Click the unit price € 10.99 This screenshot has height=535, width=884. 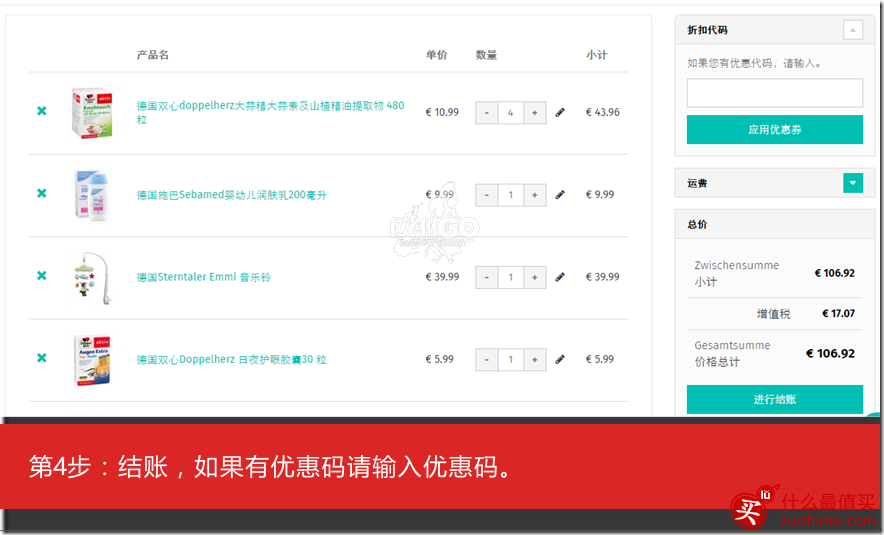tap(442, 112)
